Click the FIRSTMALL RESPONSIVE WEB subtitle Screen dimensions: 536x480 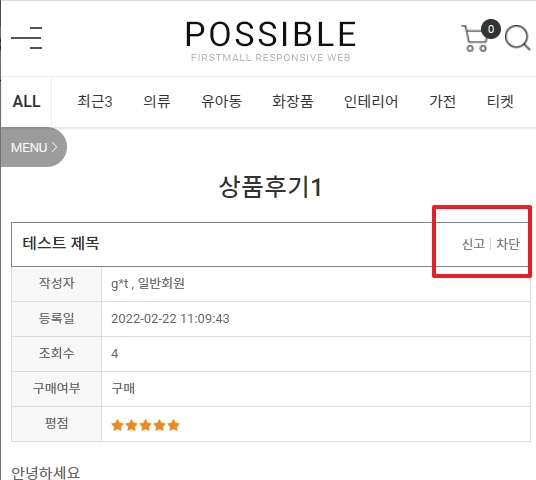tap(271, 57)
